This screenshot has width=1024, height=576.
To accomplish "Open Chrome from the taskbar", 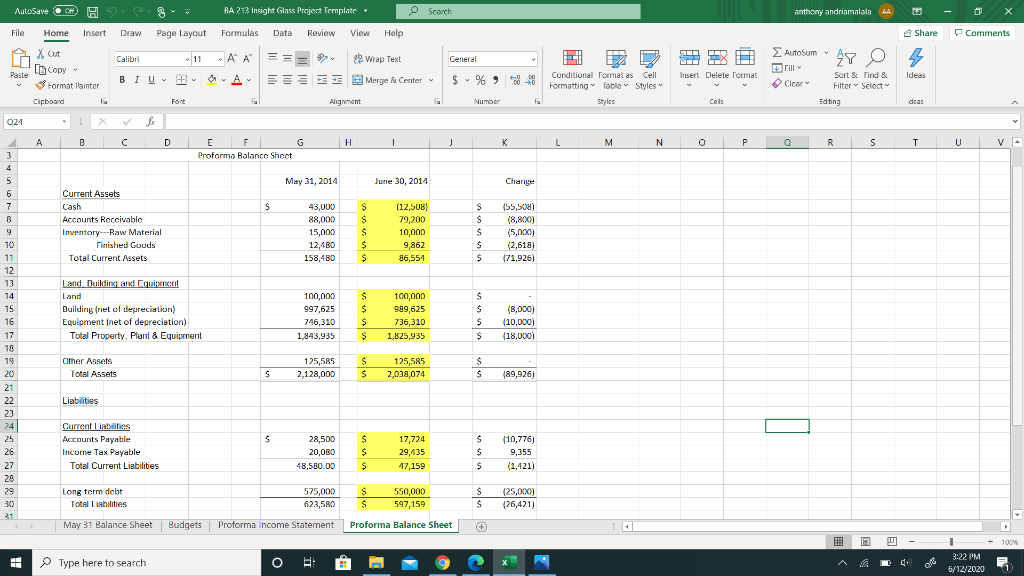I will [443, 562].
